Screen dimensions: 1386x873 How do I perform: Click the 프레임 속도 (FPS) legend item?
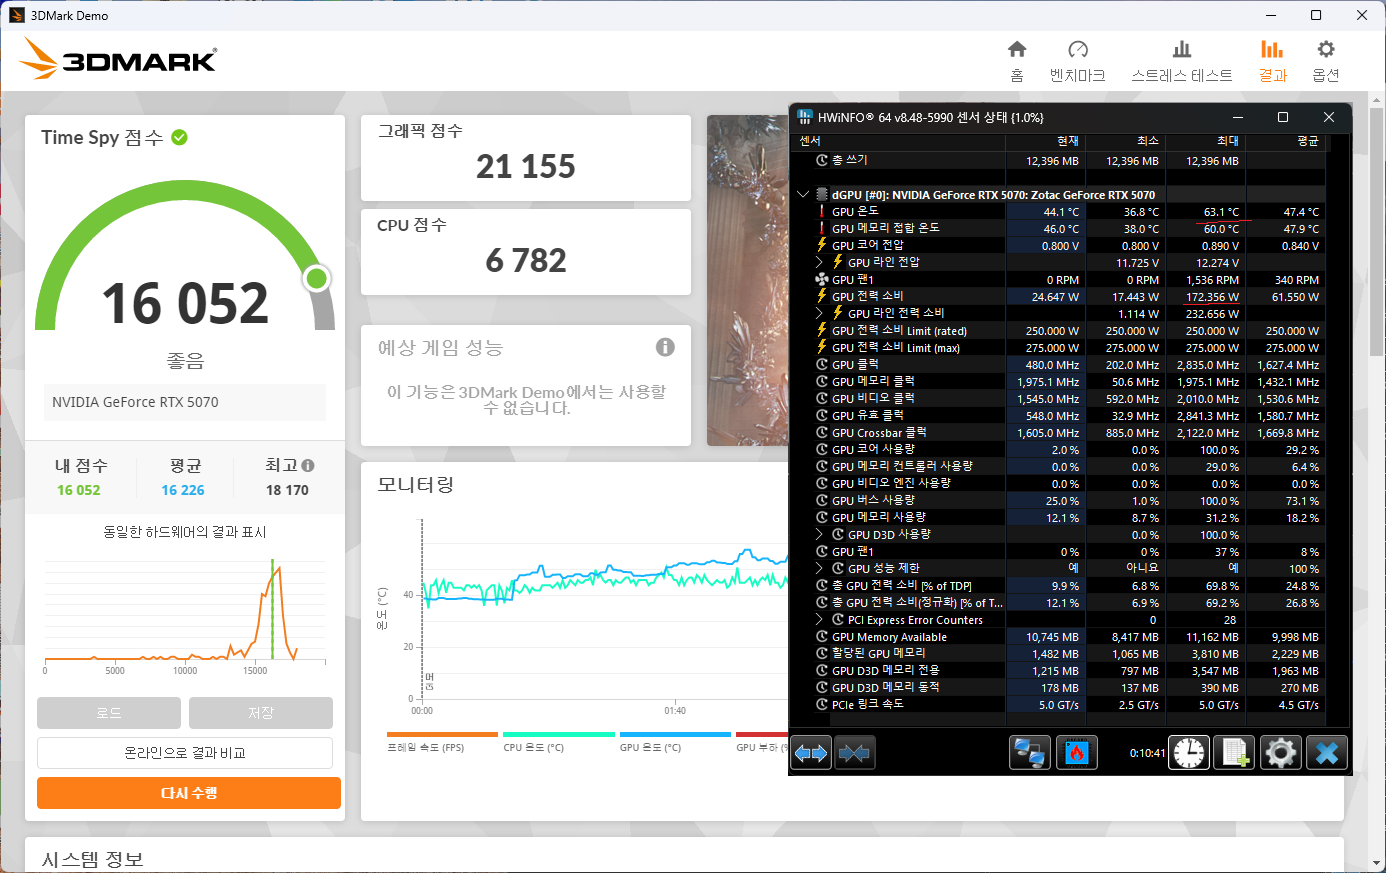coord(442,742)
